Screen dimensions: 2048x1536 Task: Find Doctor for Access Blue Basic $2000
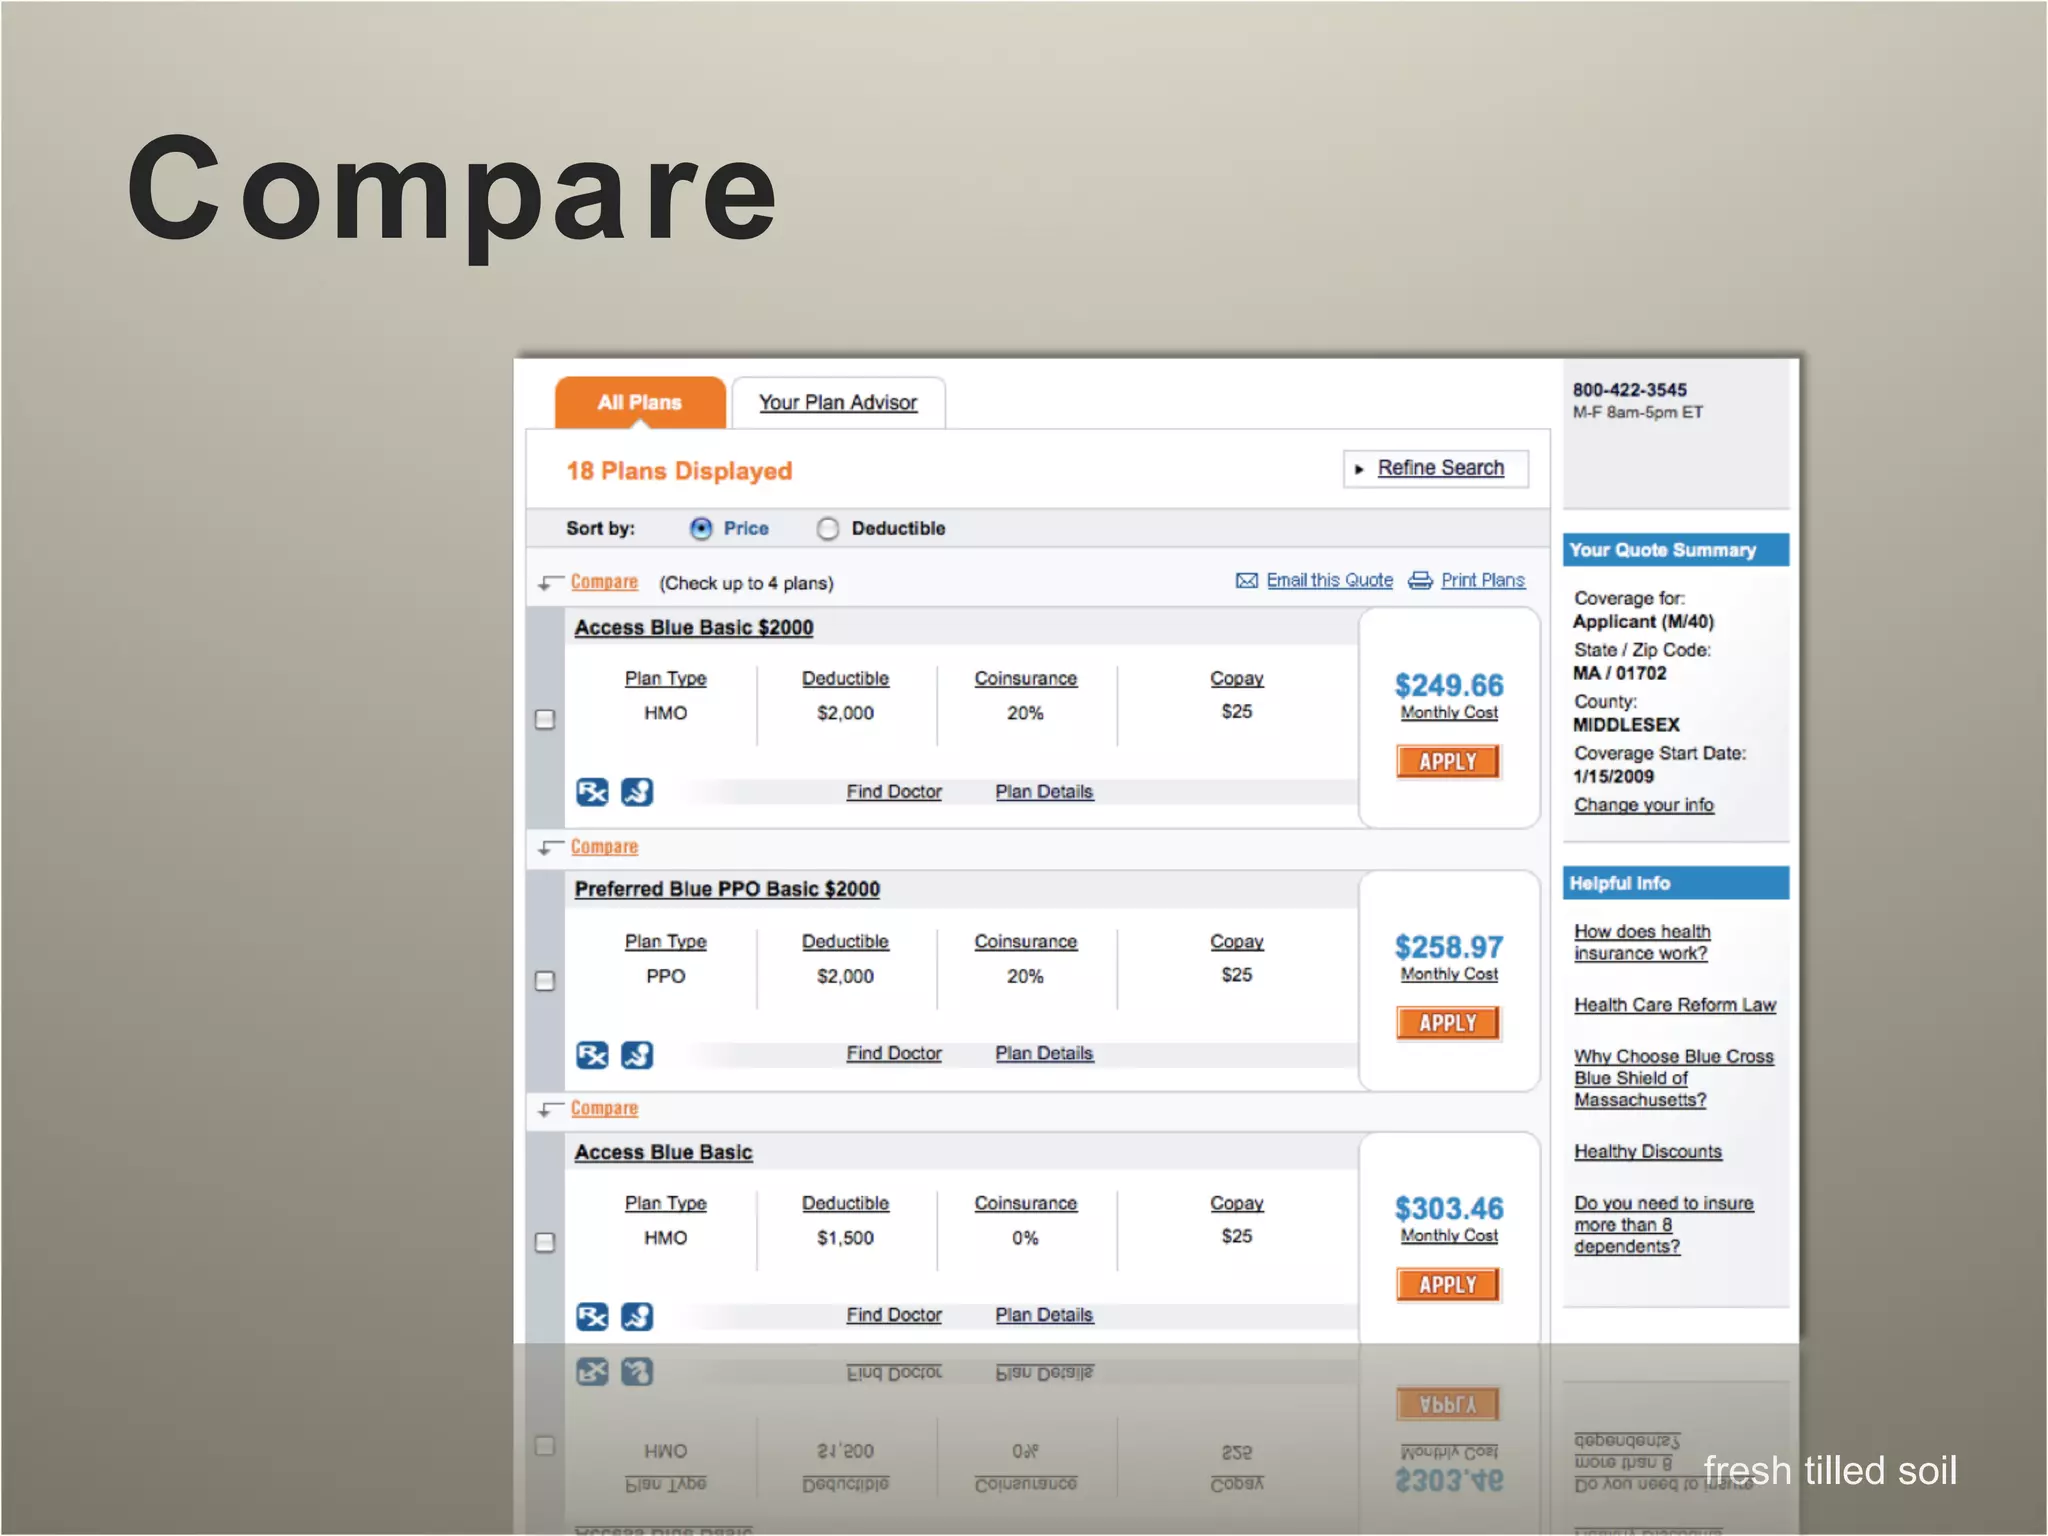click(894, 792)
